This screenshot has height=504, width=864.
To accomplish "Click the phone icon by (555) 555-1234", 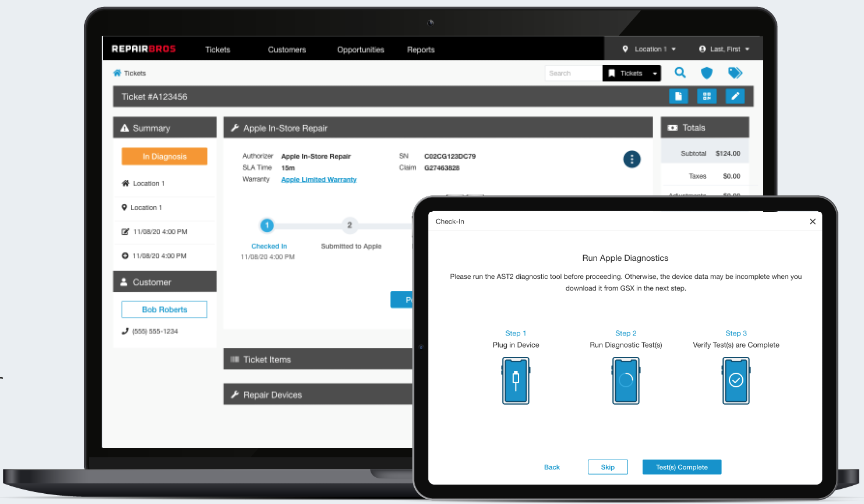I will click(x=125, y=331).
